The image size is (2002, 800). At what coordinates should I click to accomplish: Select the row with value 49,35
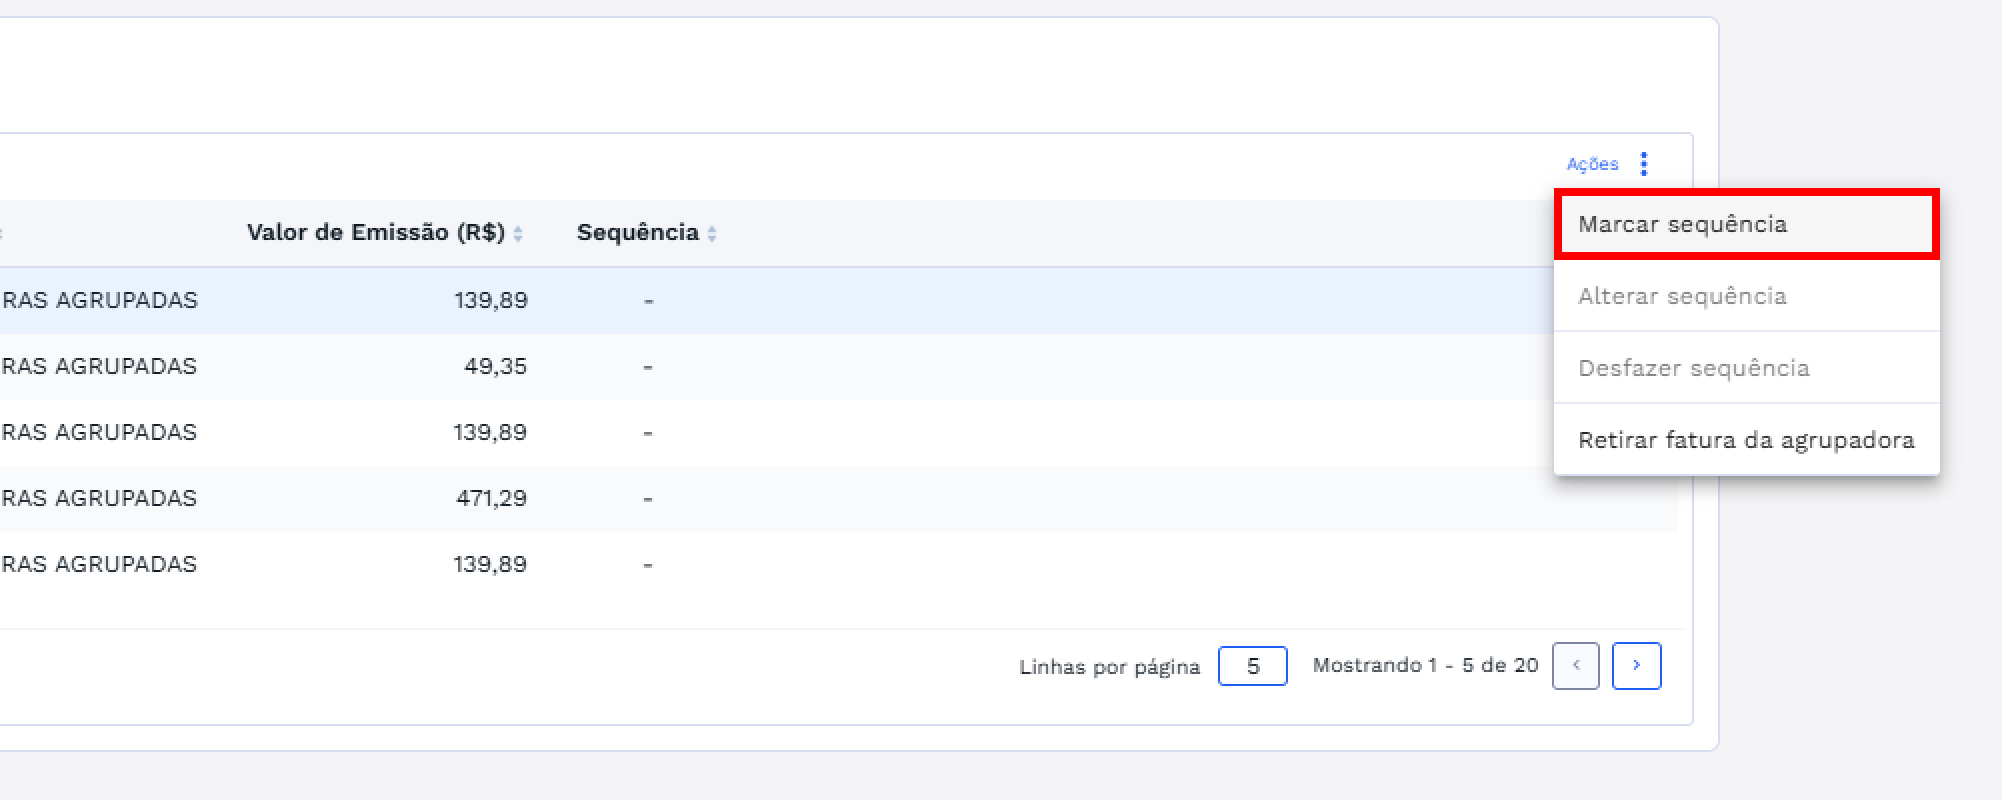pos(495,366)
